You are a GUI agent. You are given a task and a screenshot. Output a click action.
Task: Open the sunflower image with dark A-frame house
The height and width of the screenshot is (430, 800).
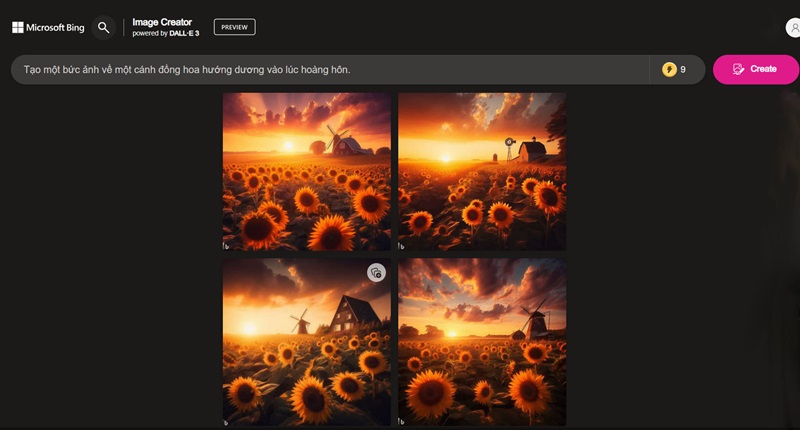point(307,342)
